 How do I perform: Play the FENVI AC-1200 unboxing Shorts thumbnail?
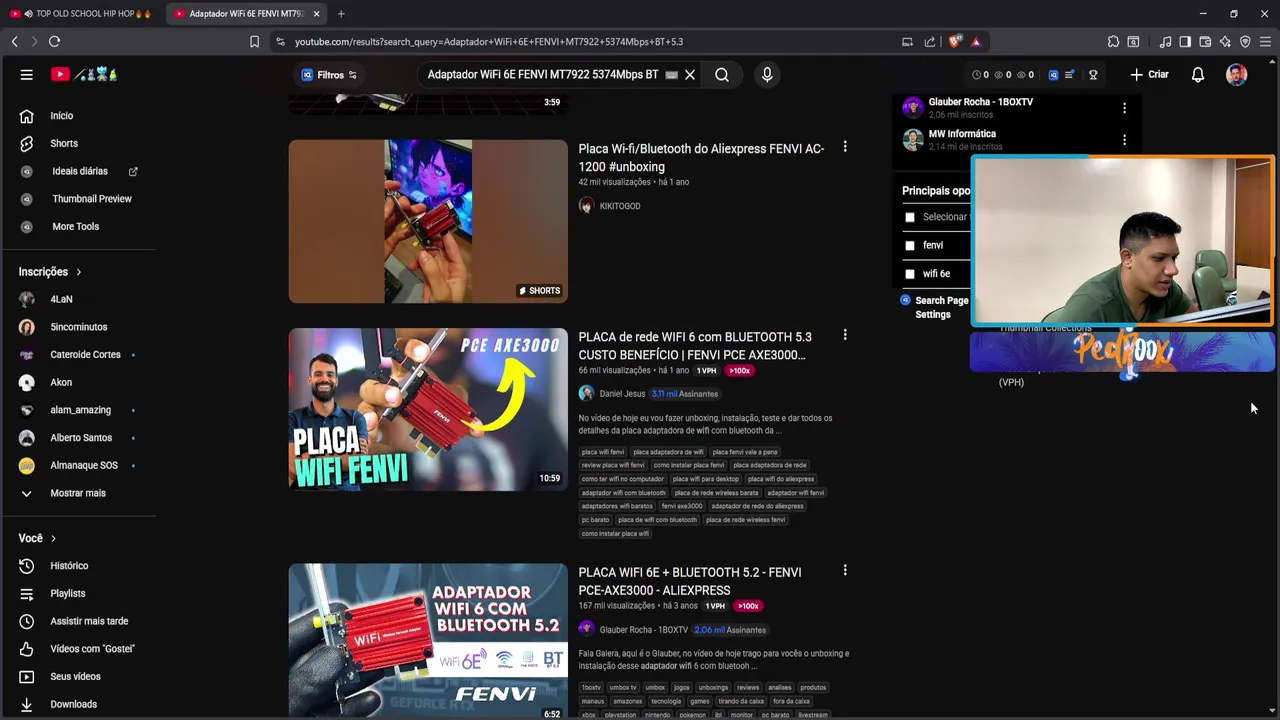pyautogui.click(x=428, y=221)
